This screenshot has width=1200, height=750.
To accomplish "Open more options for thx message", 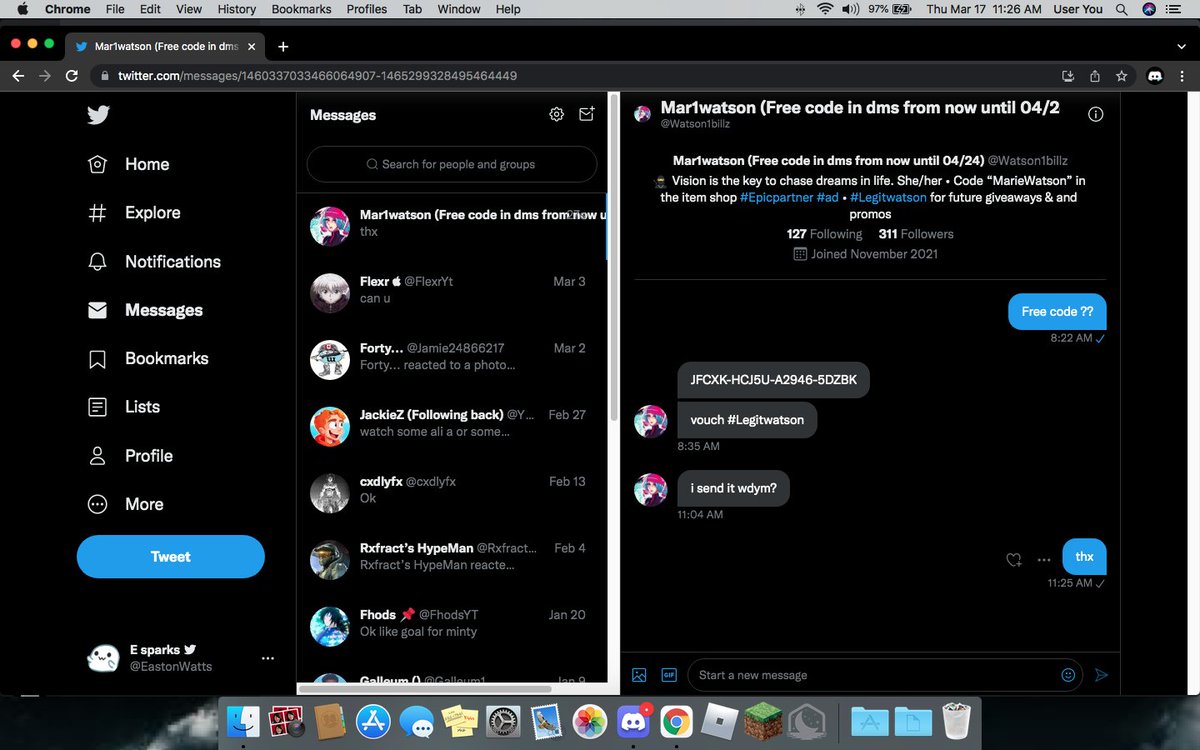I will coord(1044,559).
